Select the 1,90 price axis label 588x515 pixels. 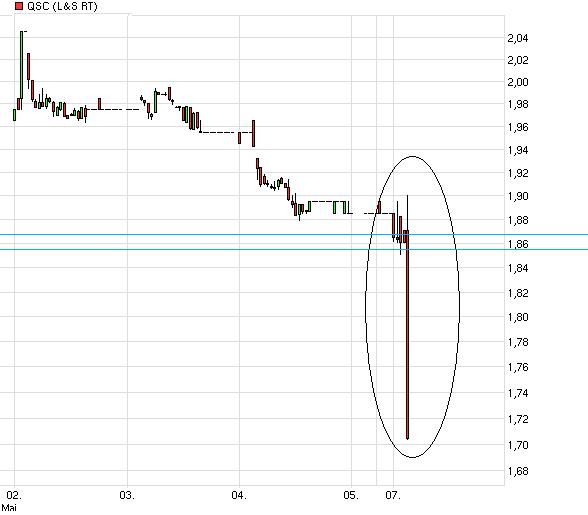tap(518, 196)
